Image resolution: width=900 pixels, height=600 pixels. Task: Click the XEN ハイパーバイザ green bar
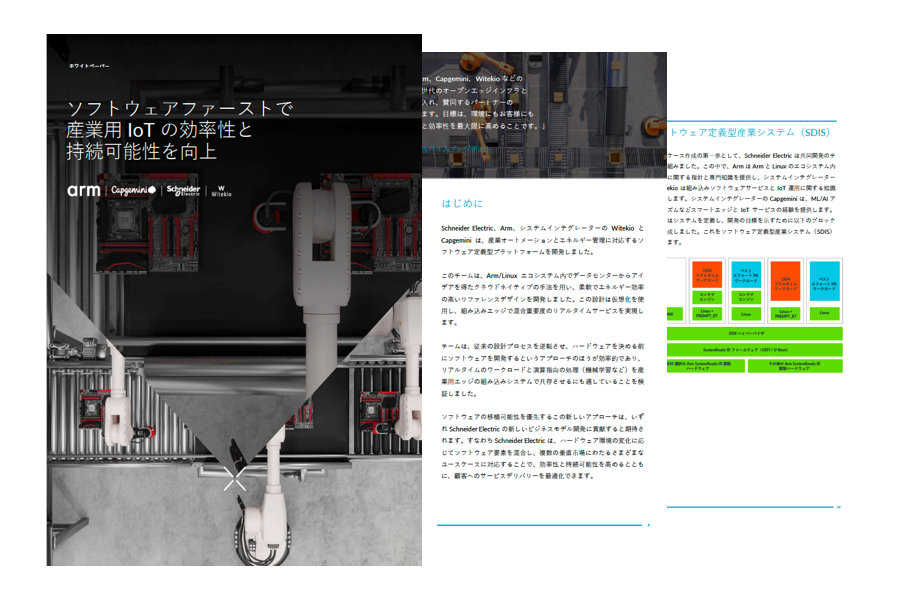[755, 334]
